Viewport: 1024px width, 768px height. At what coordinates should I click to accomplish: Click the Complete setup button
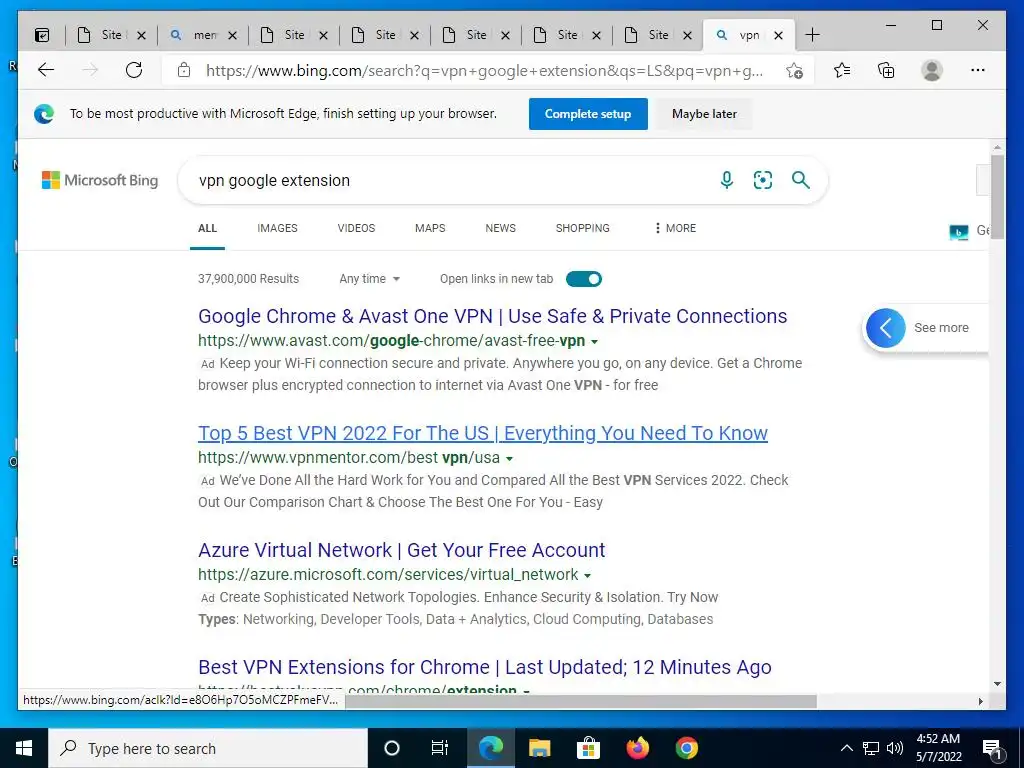coord(588,114)
